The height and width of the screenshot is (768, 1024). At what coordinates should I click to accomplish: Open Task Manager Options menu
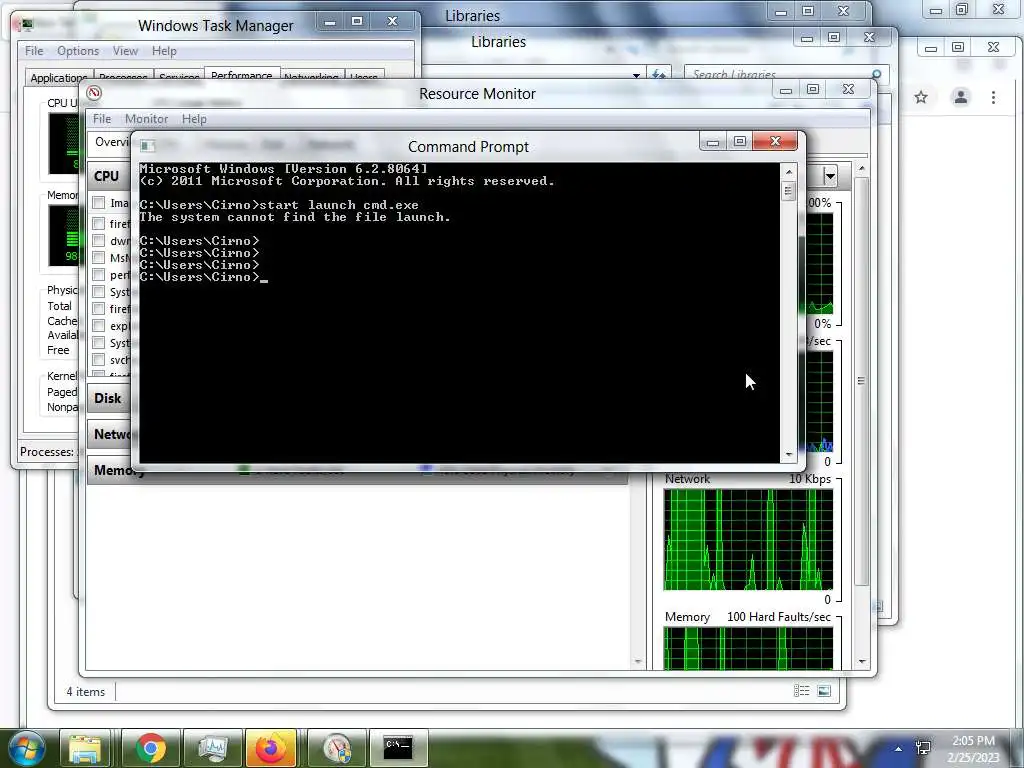pyautogui.click(x=78, y=51)
